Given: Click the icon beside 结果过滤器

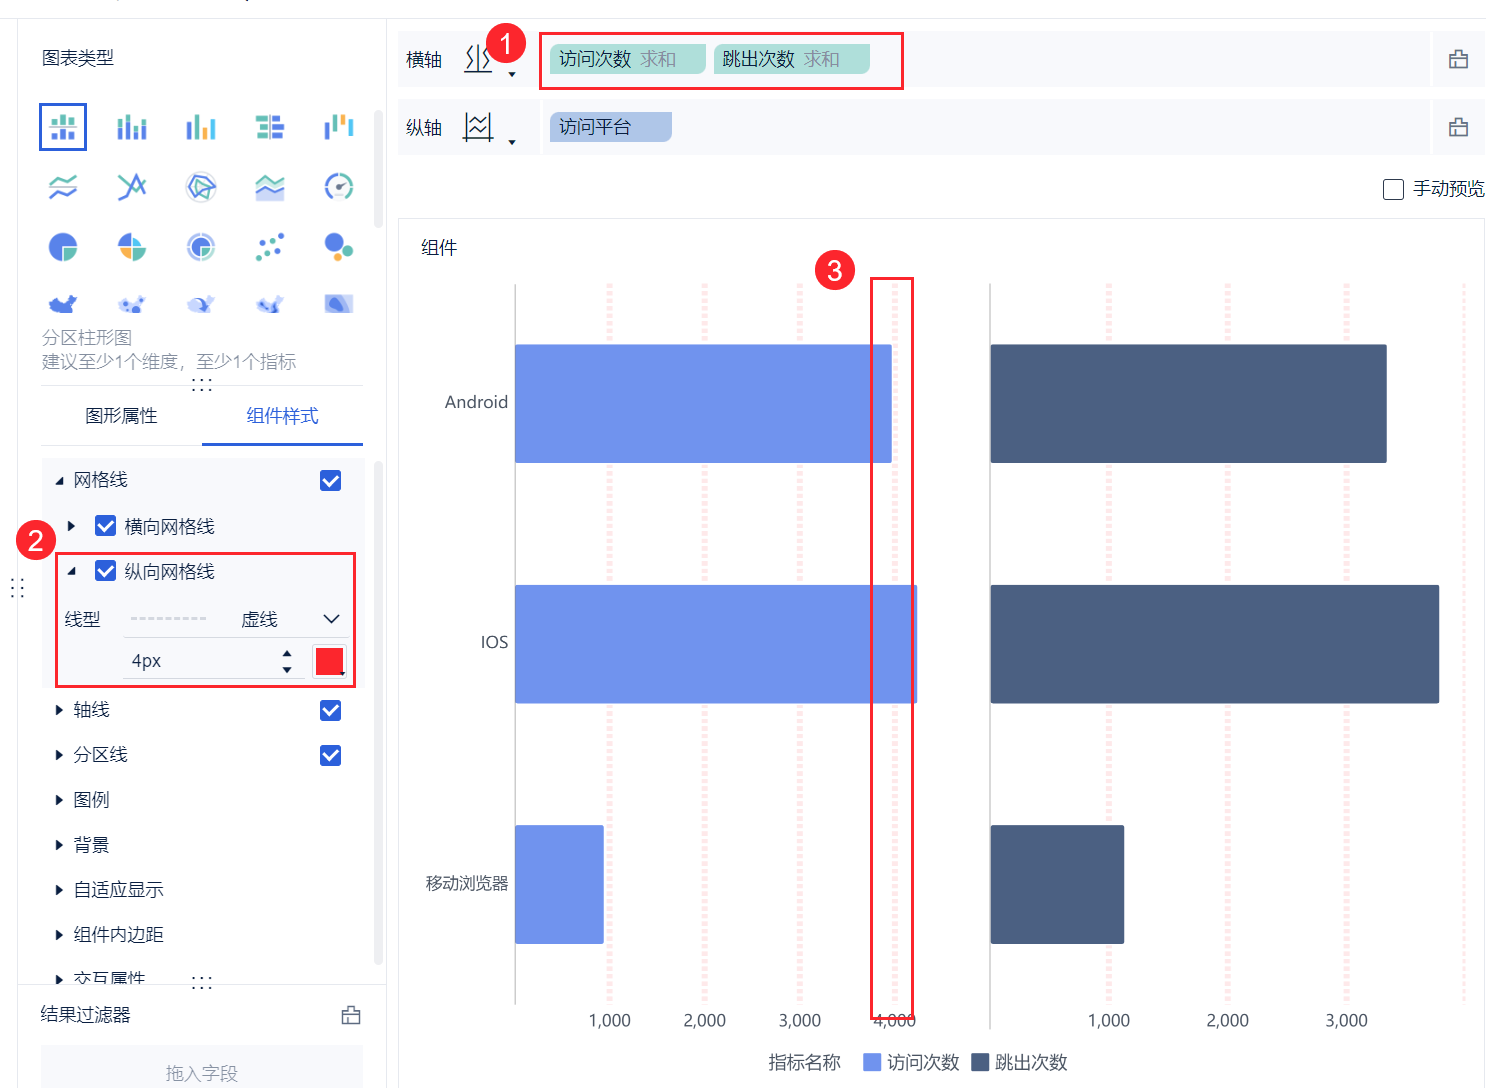Looking at the screenshot, I should coord(351,1015).
